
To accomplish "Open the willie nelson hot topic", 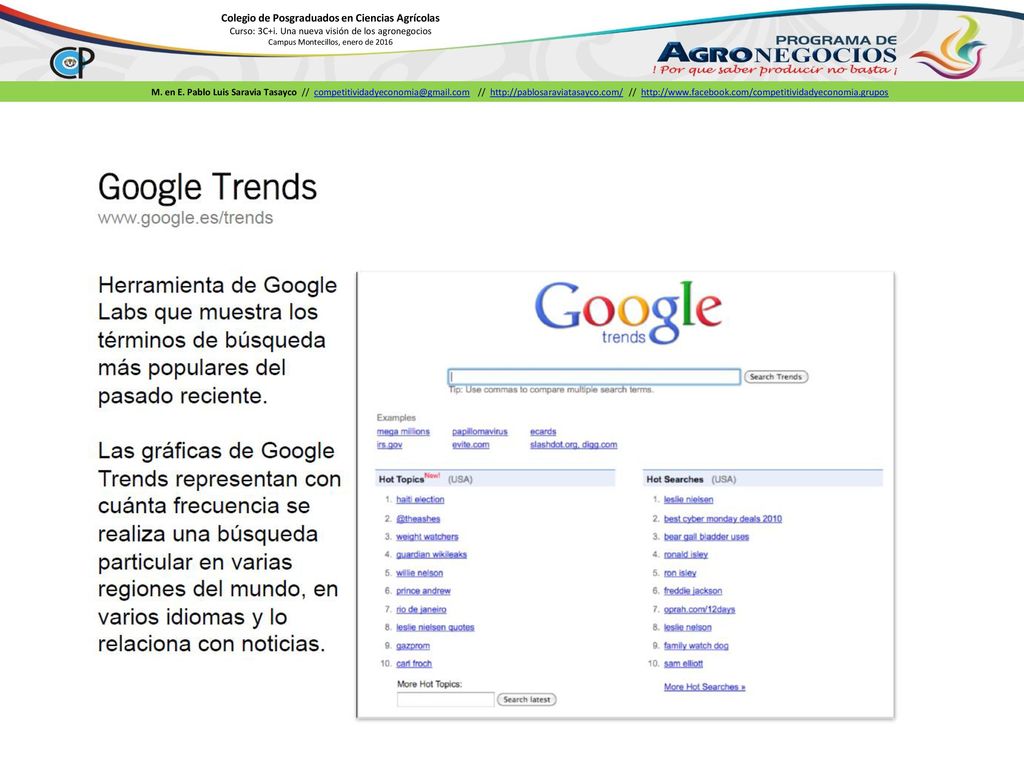I will coord(419,573).
